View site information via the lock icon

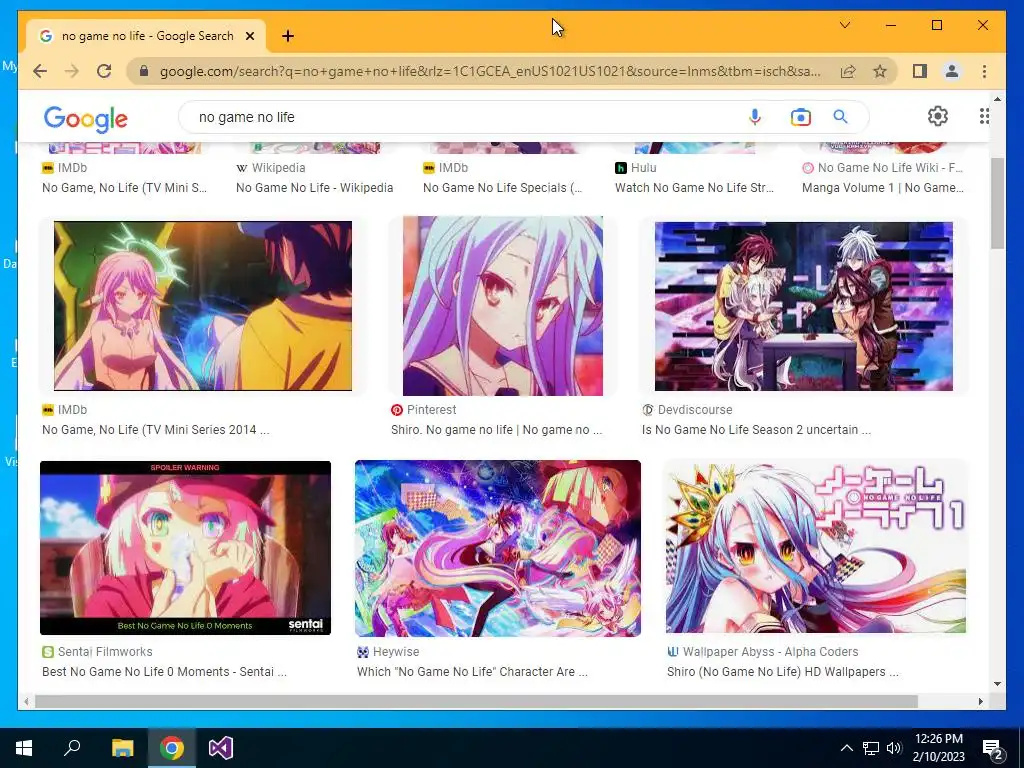[x=144, y=71]
